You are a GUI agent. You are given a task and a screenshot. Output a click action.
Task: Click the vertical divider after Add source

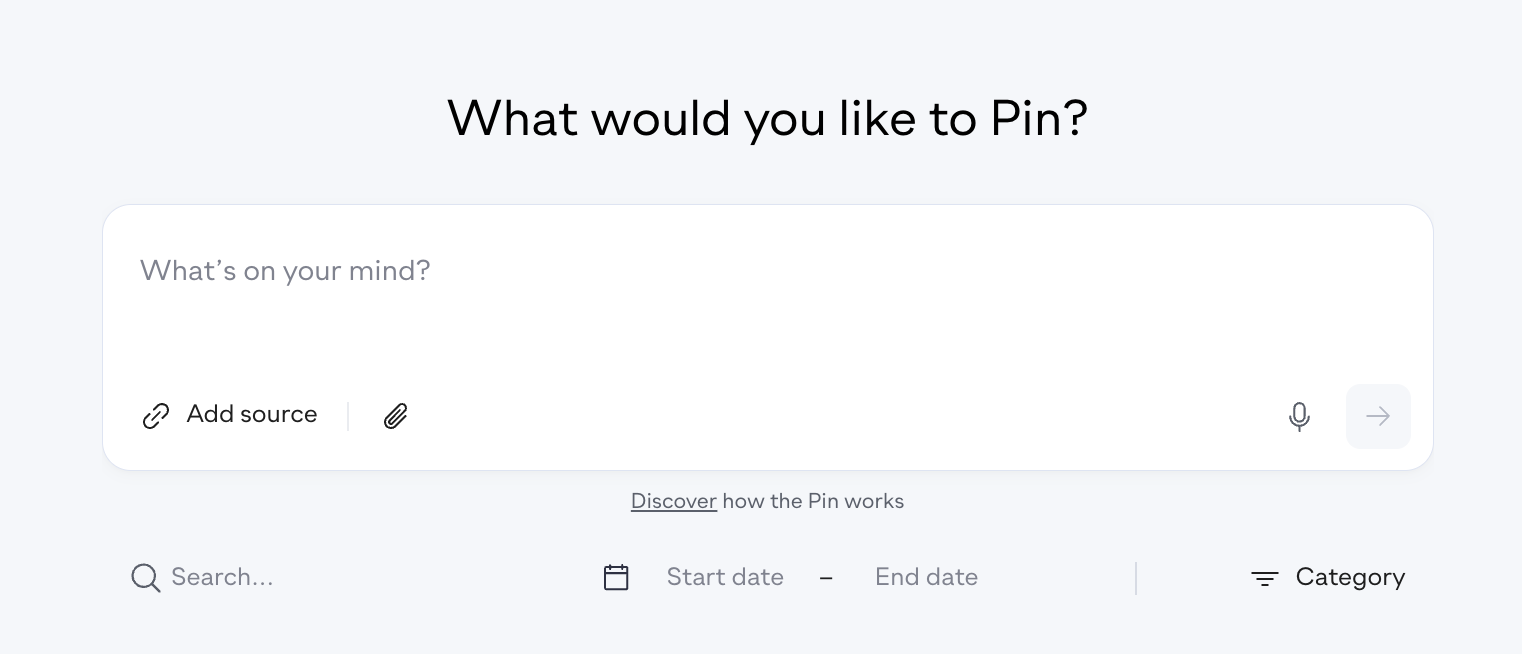348,416
